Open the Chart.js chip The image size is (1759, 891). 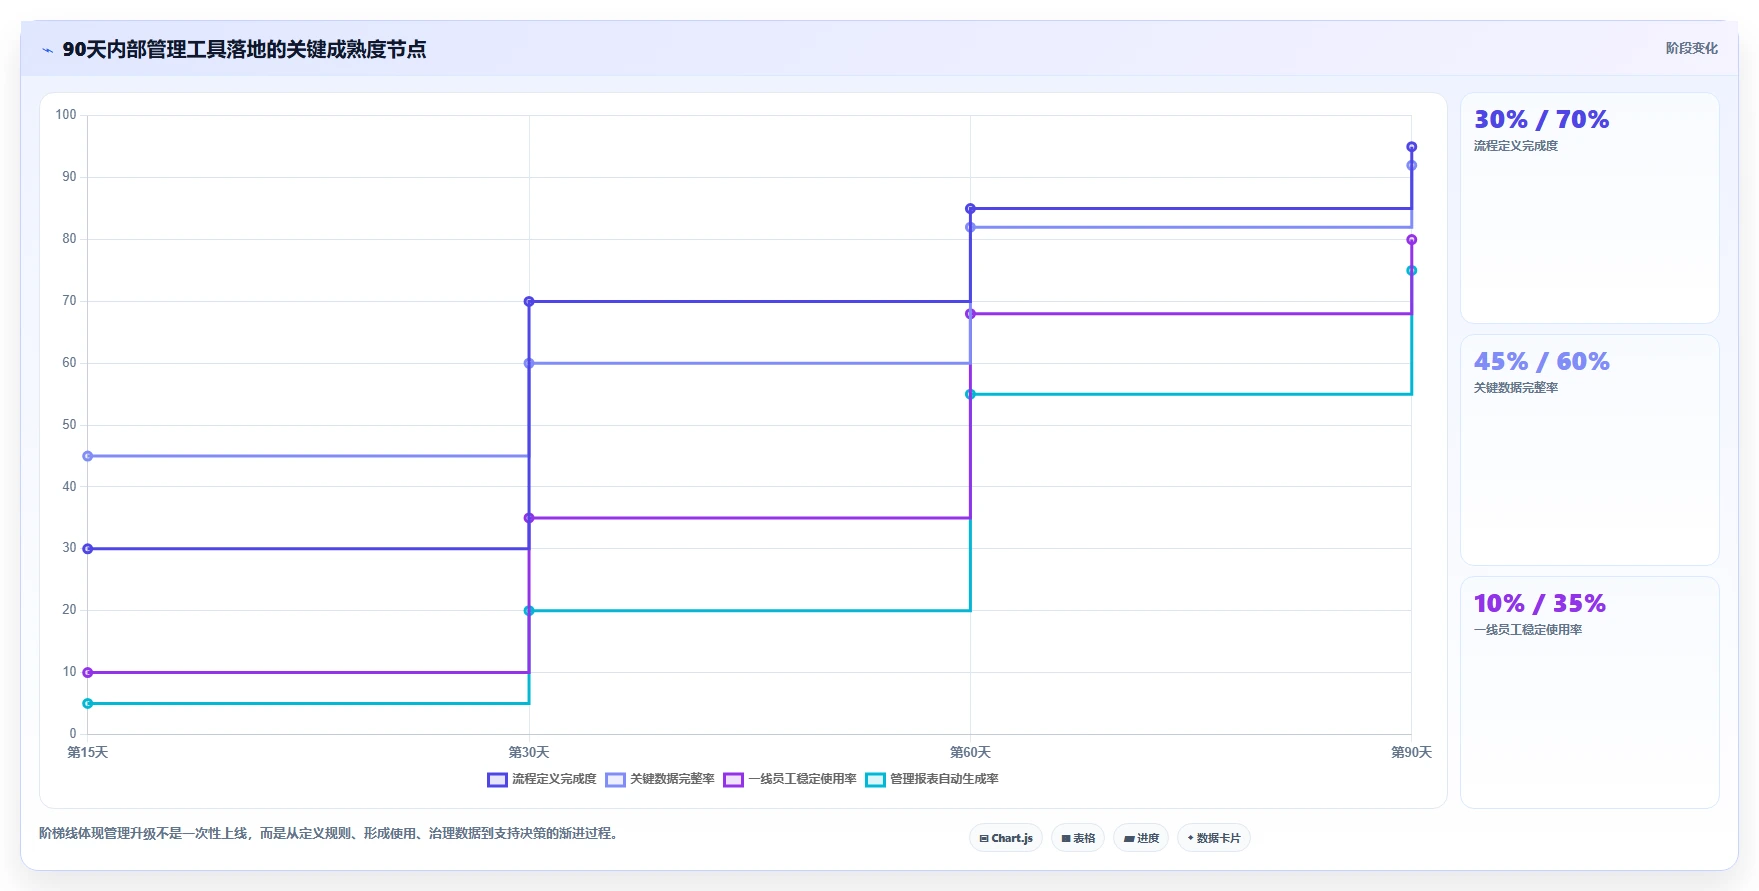(x=1006, y=838)
